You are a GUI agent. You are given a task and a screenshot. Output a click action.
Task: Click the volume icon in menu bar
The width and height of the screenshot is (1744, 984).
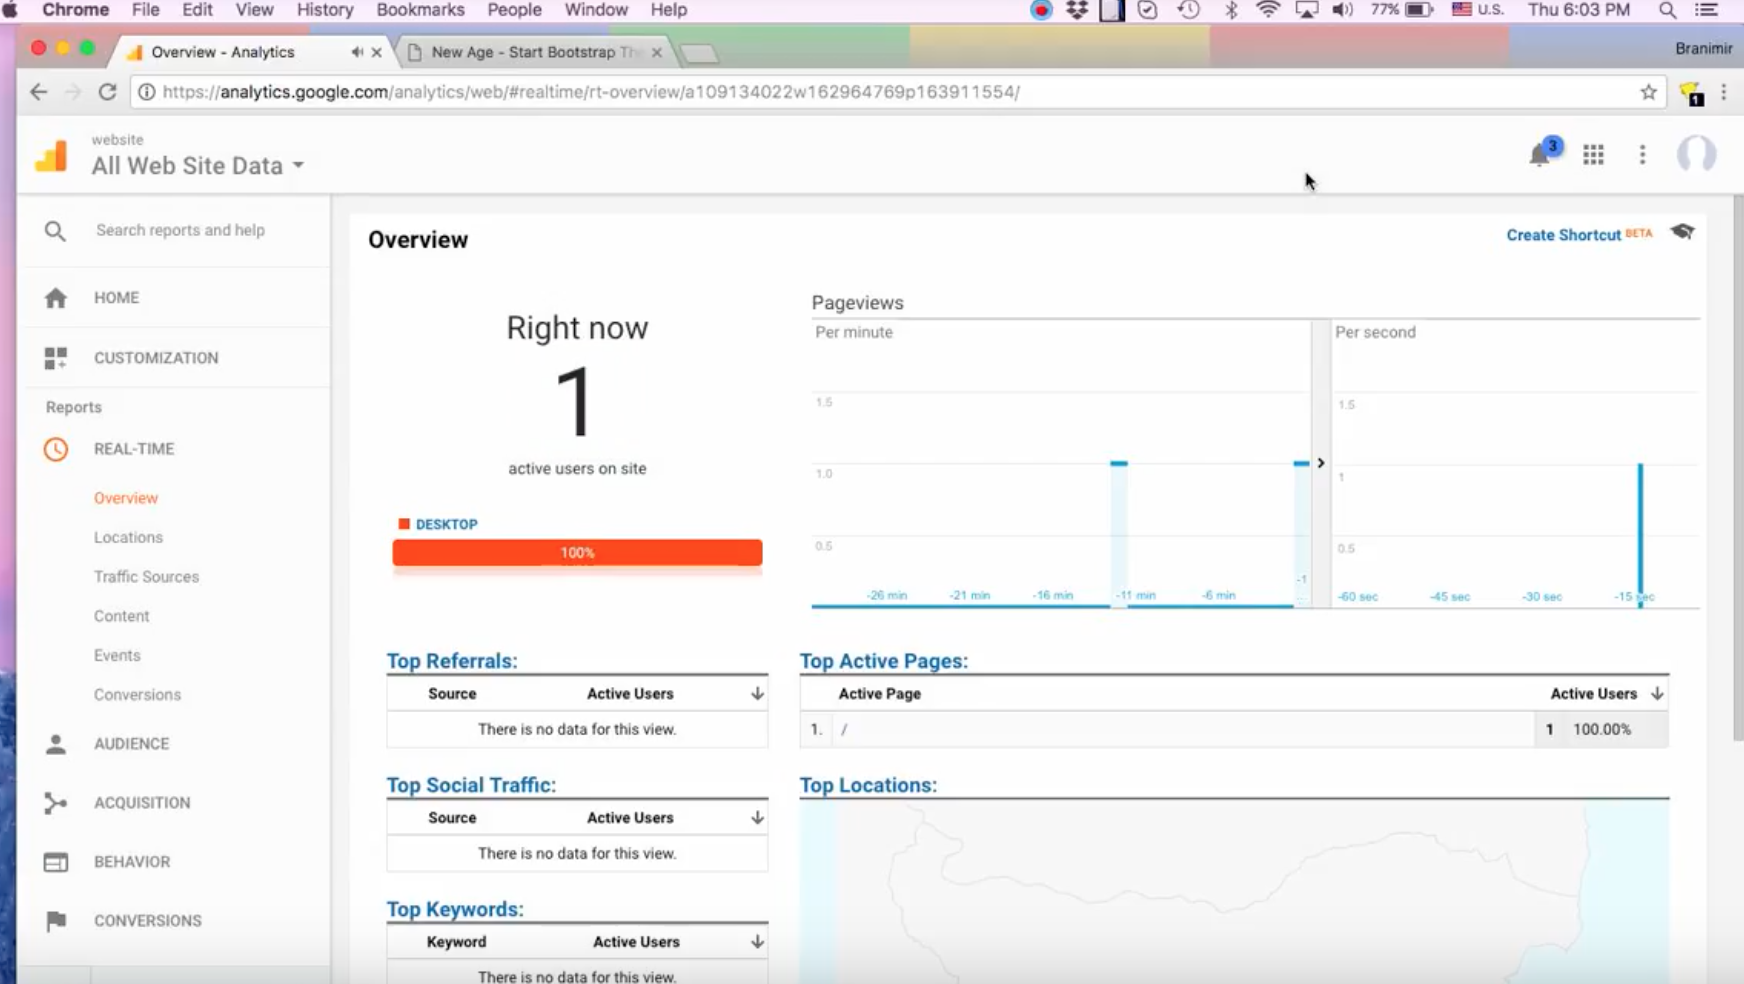1342,10
